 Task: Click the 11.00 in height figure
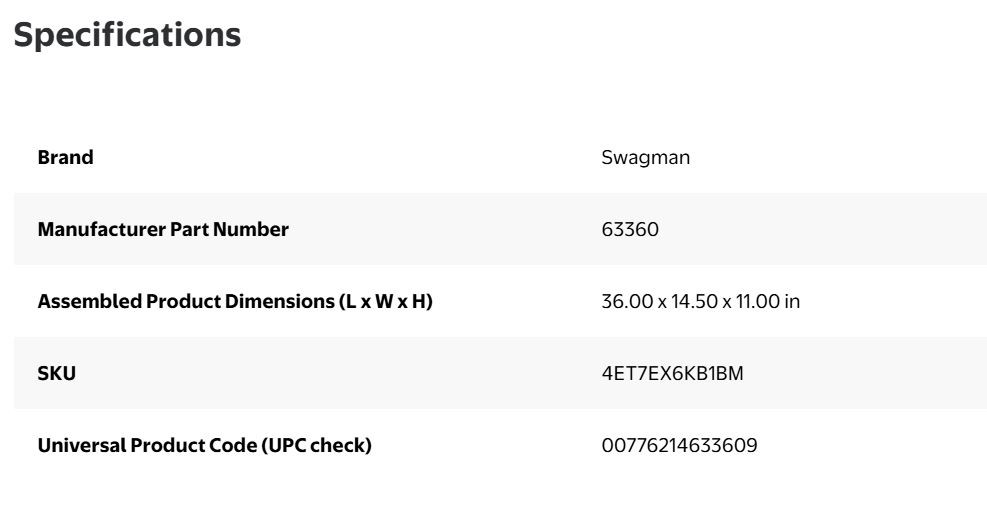tap(768, 301)
